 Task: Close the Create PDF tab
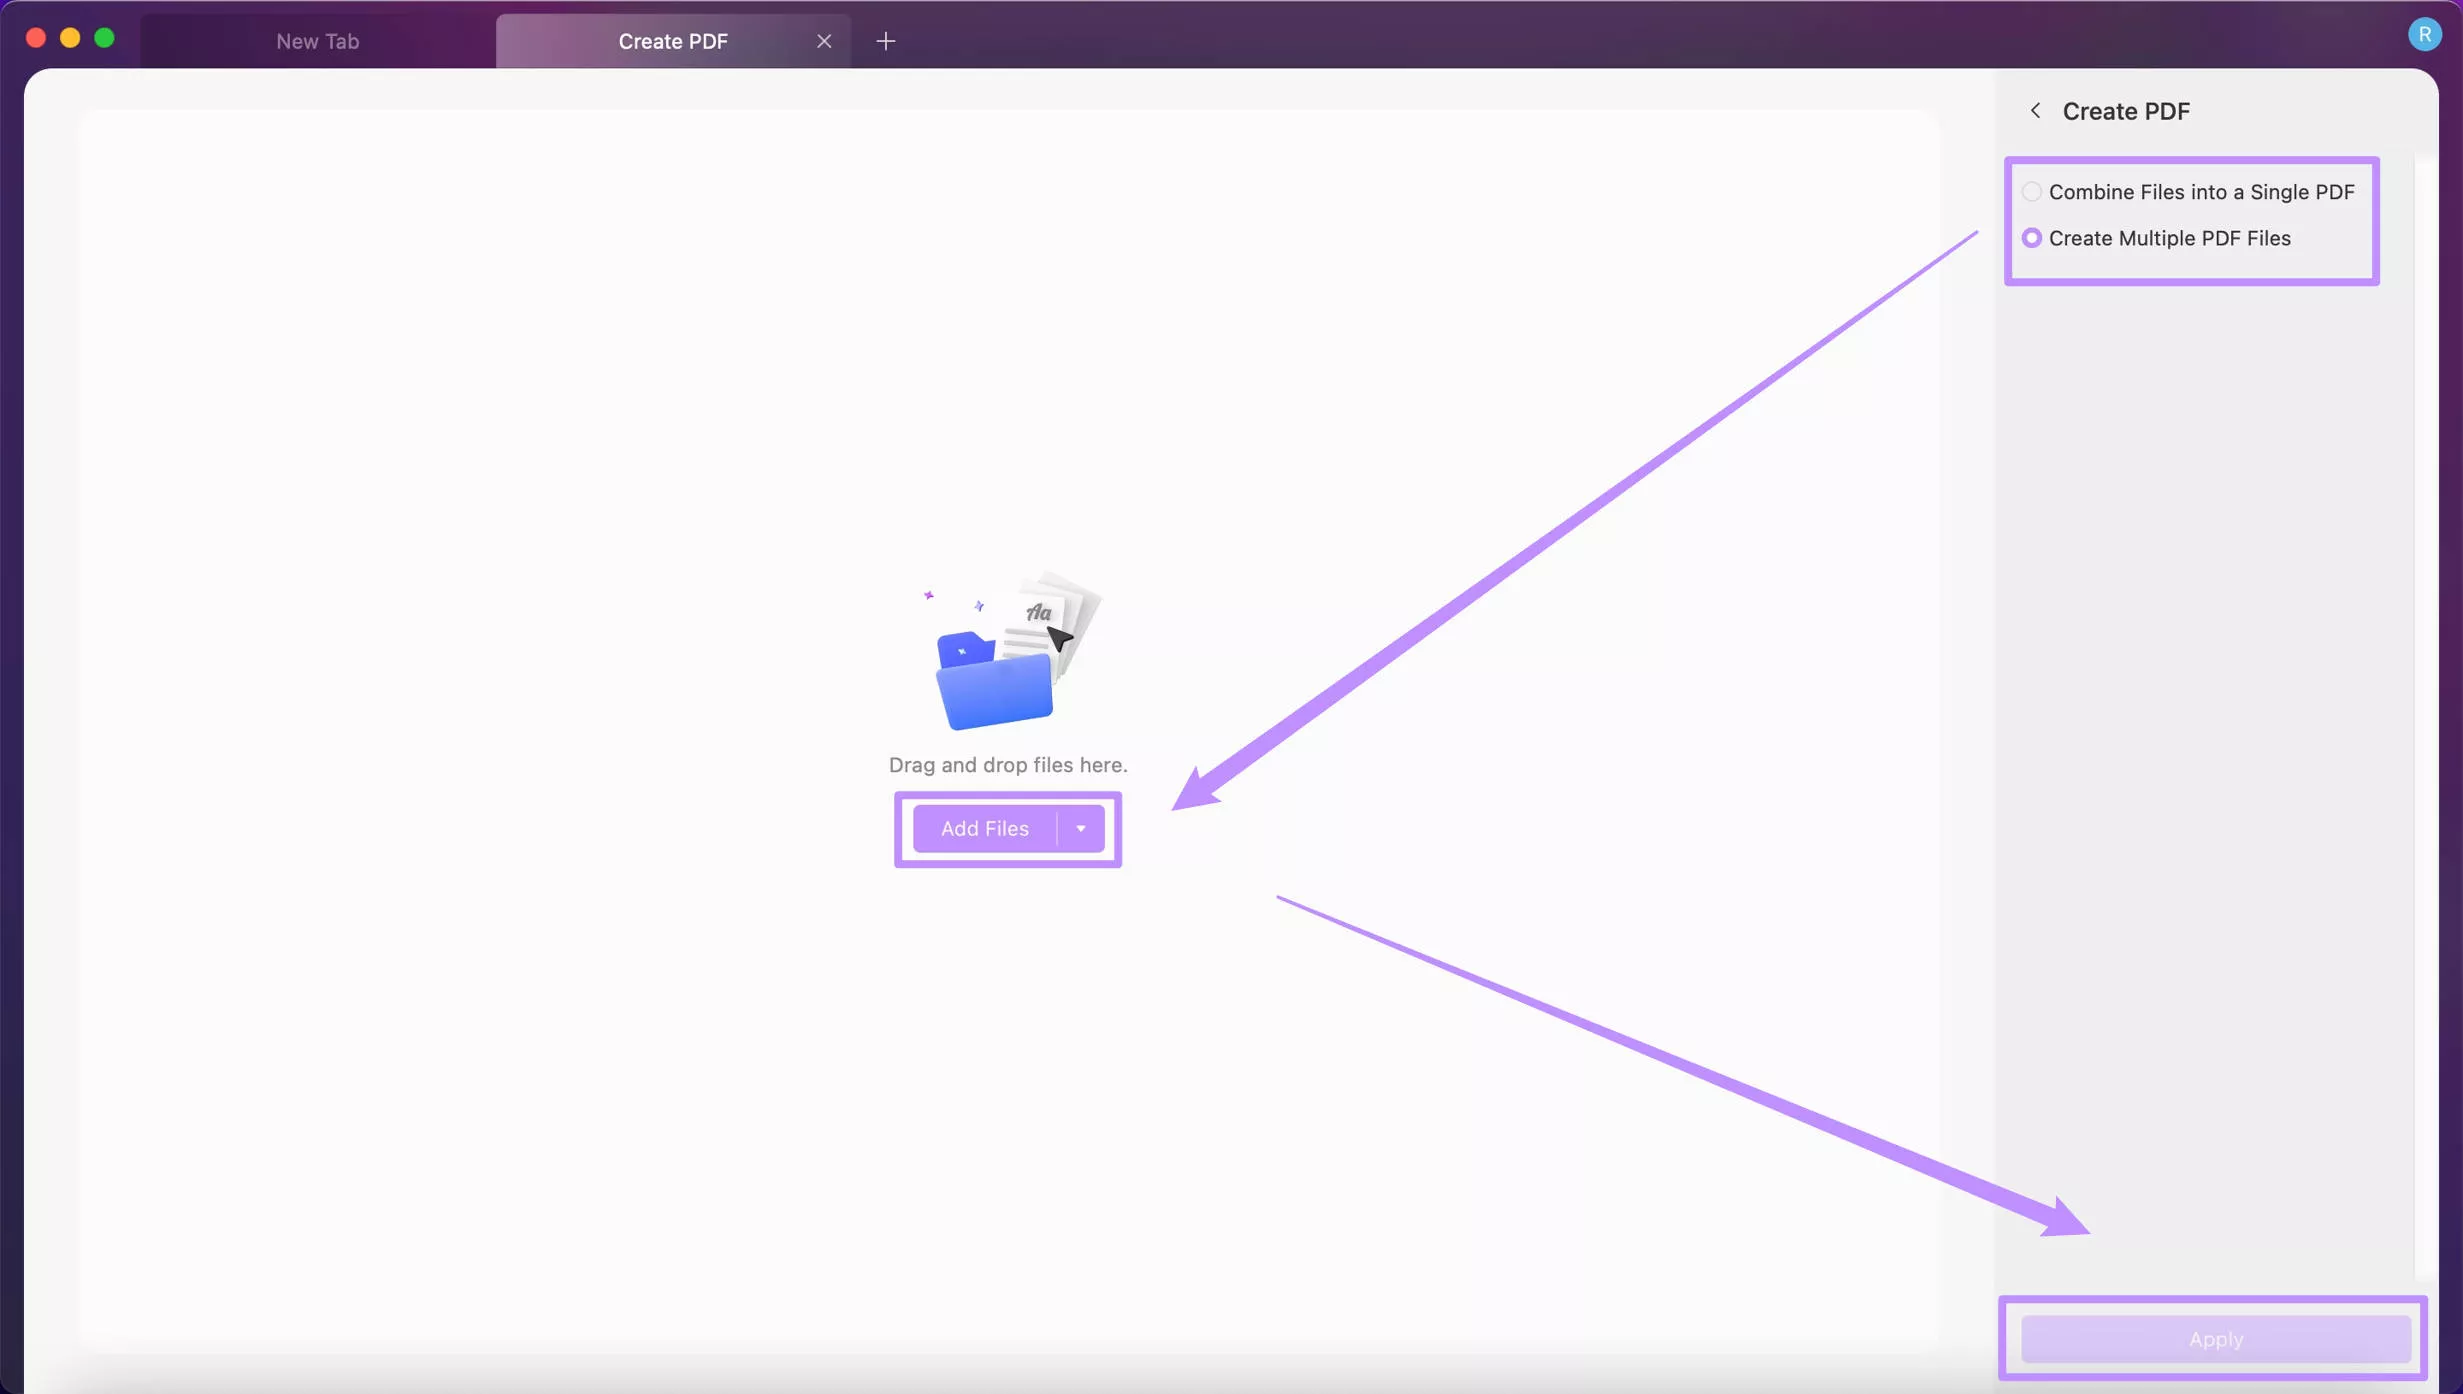(823, 41)
